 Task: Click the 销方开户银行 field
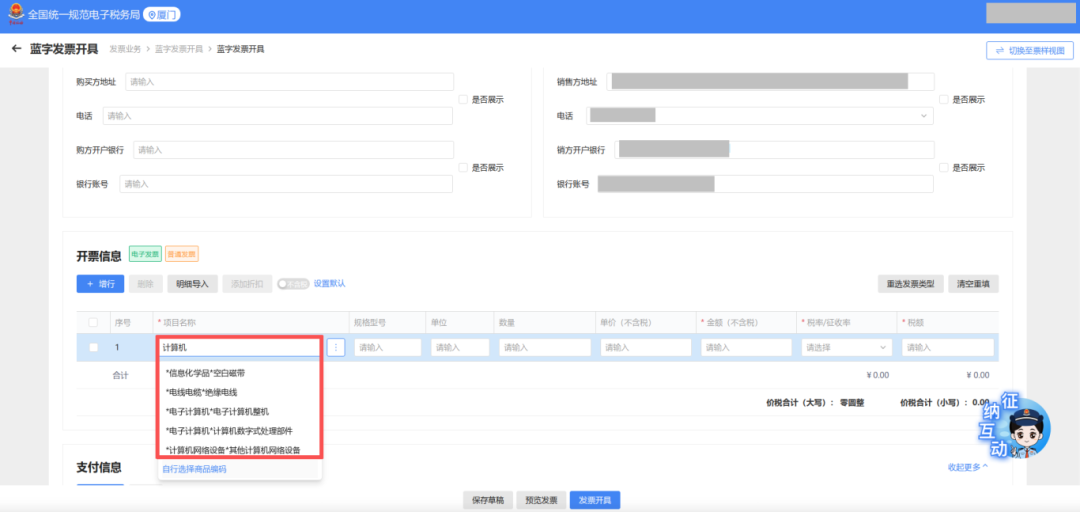tap(774, 150)
